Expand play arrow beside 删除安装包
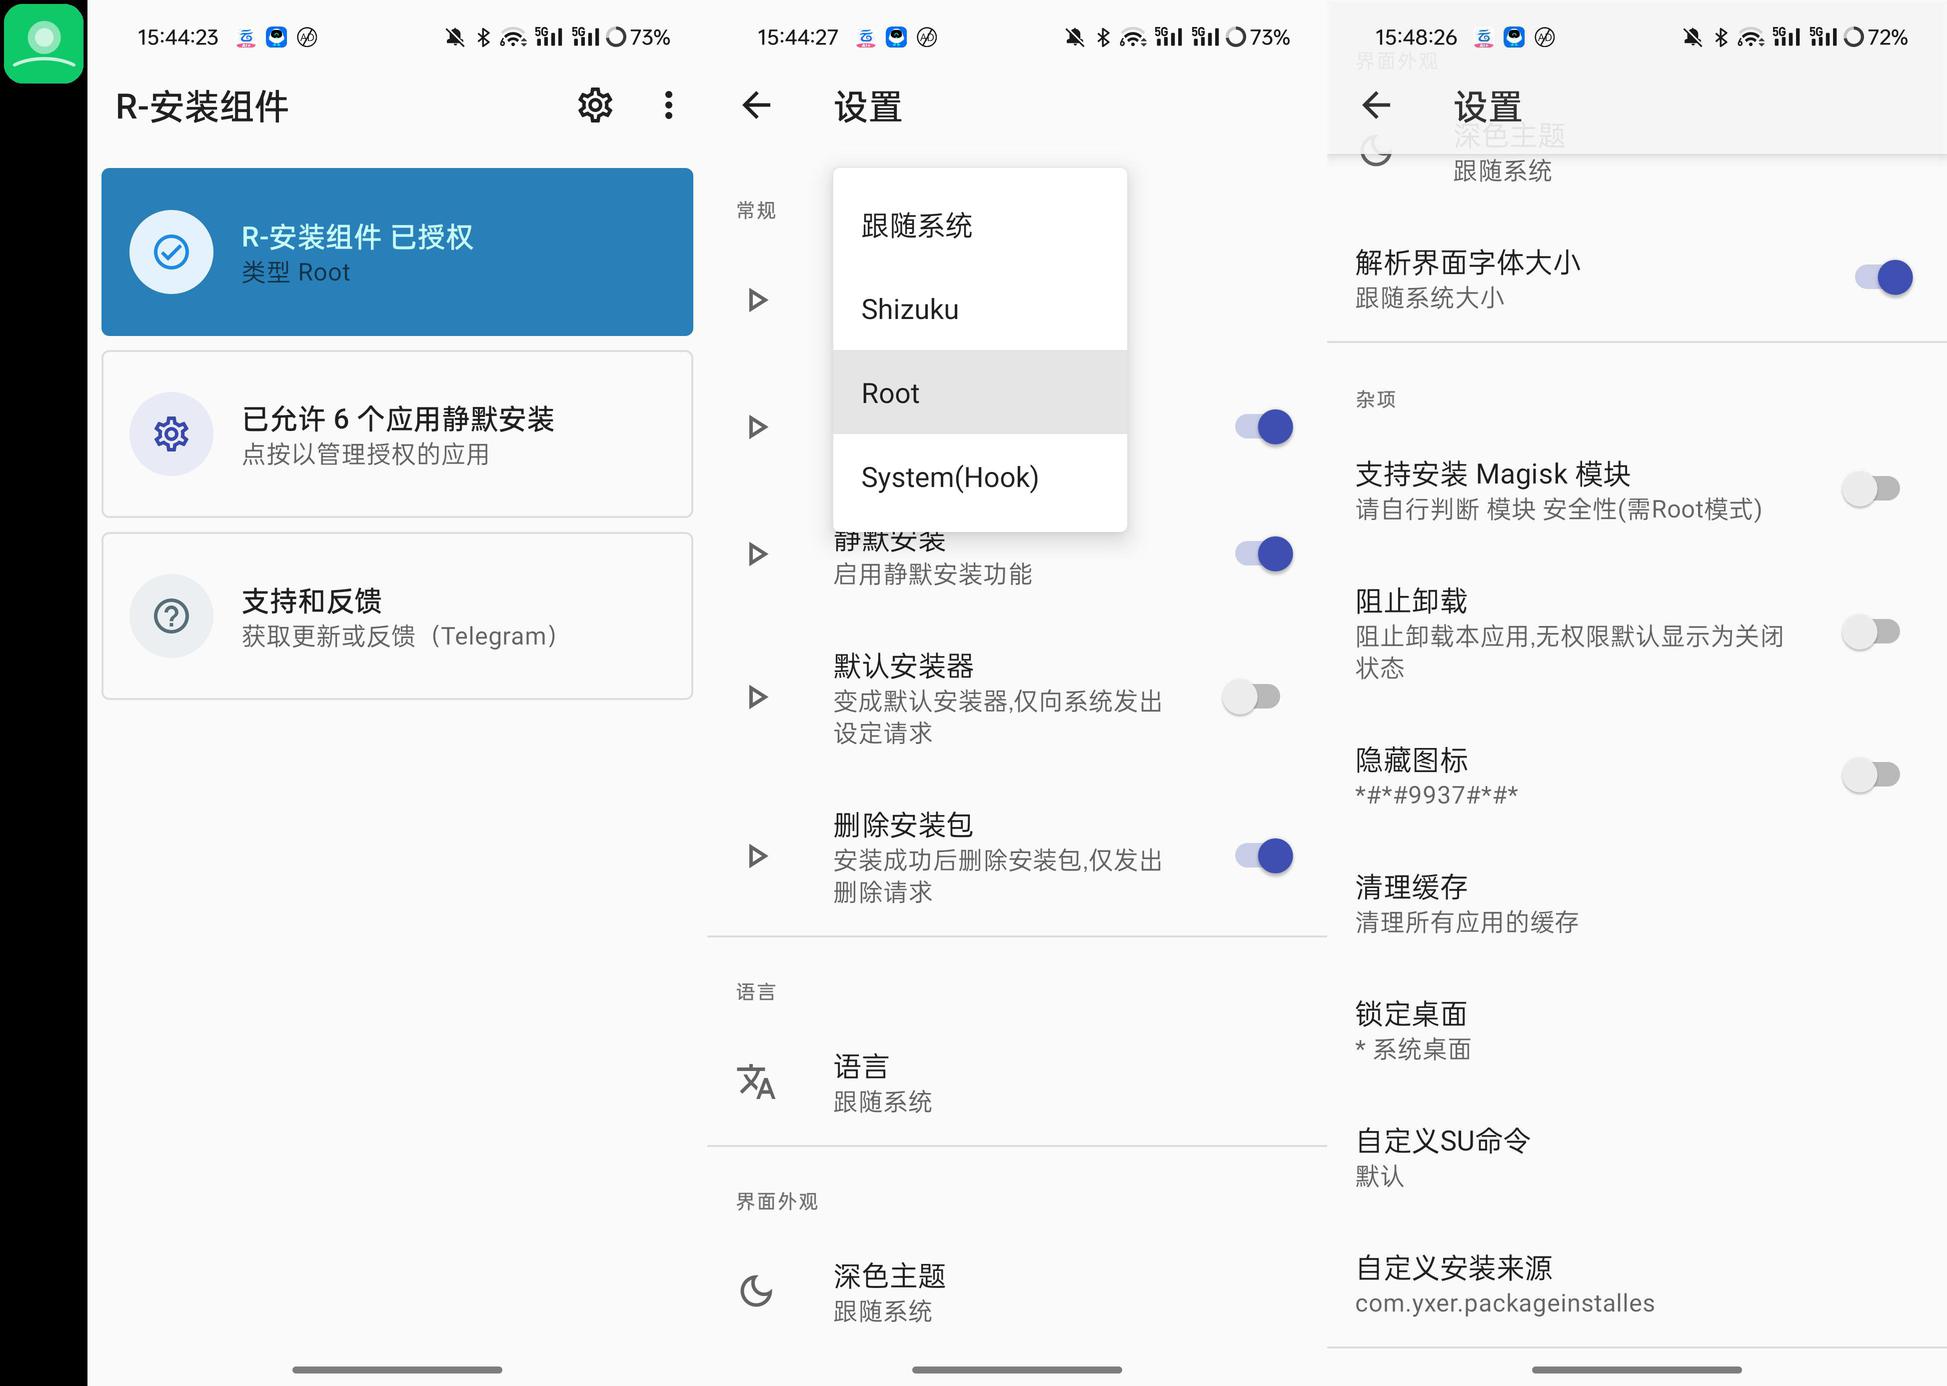 pos(757,856)
